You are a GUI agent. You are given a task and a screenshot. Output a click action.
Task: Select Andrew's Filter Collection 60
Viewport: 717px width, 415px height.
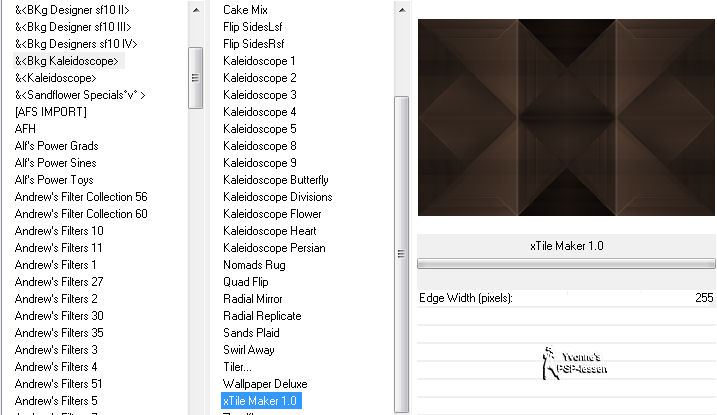pos(81,214)
